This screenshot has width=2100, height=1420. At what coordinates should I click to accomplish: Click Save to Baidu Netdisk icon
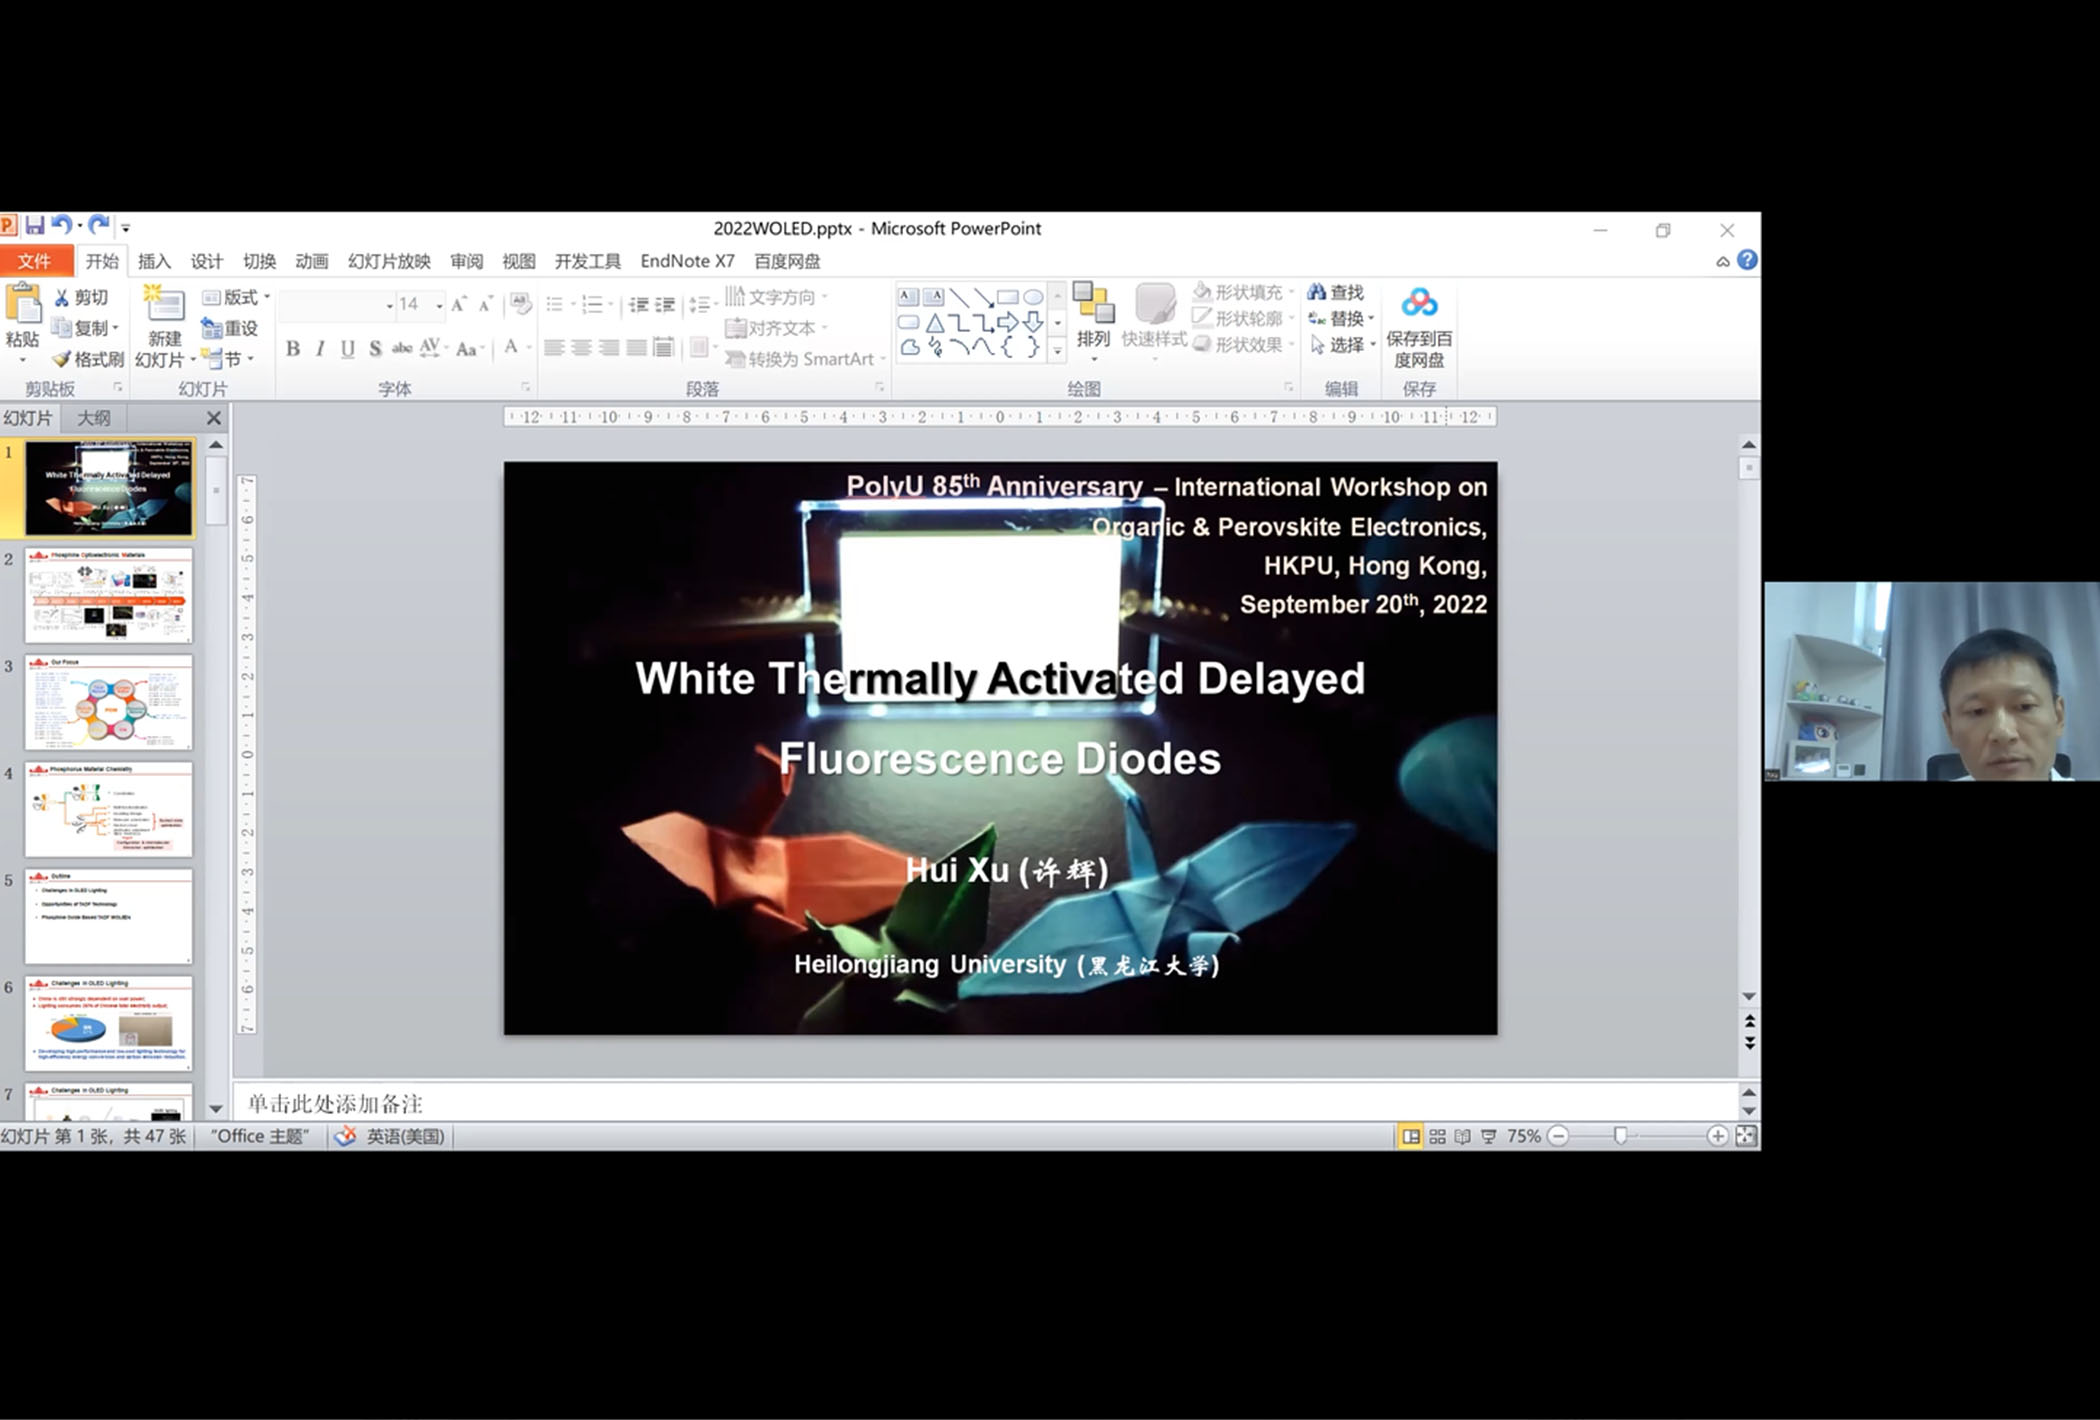point(1418,303)
